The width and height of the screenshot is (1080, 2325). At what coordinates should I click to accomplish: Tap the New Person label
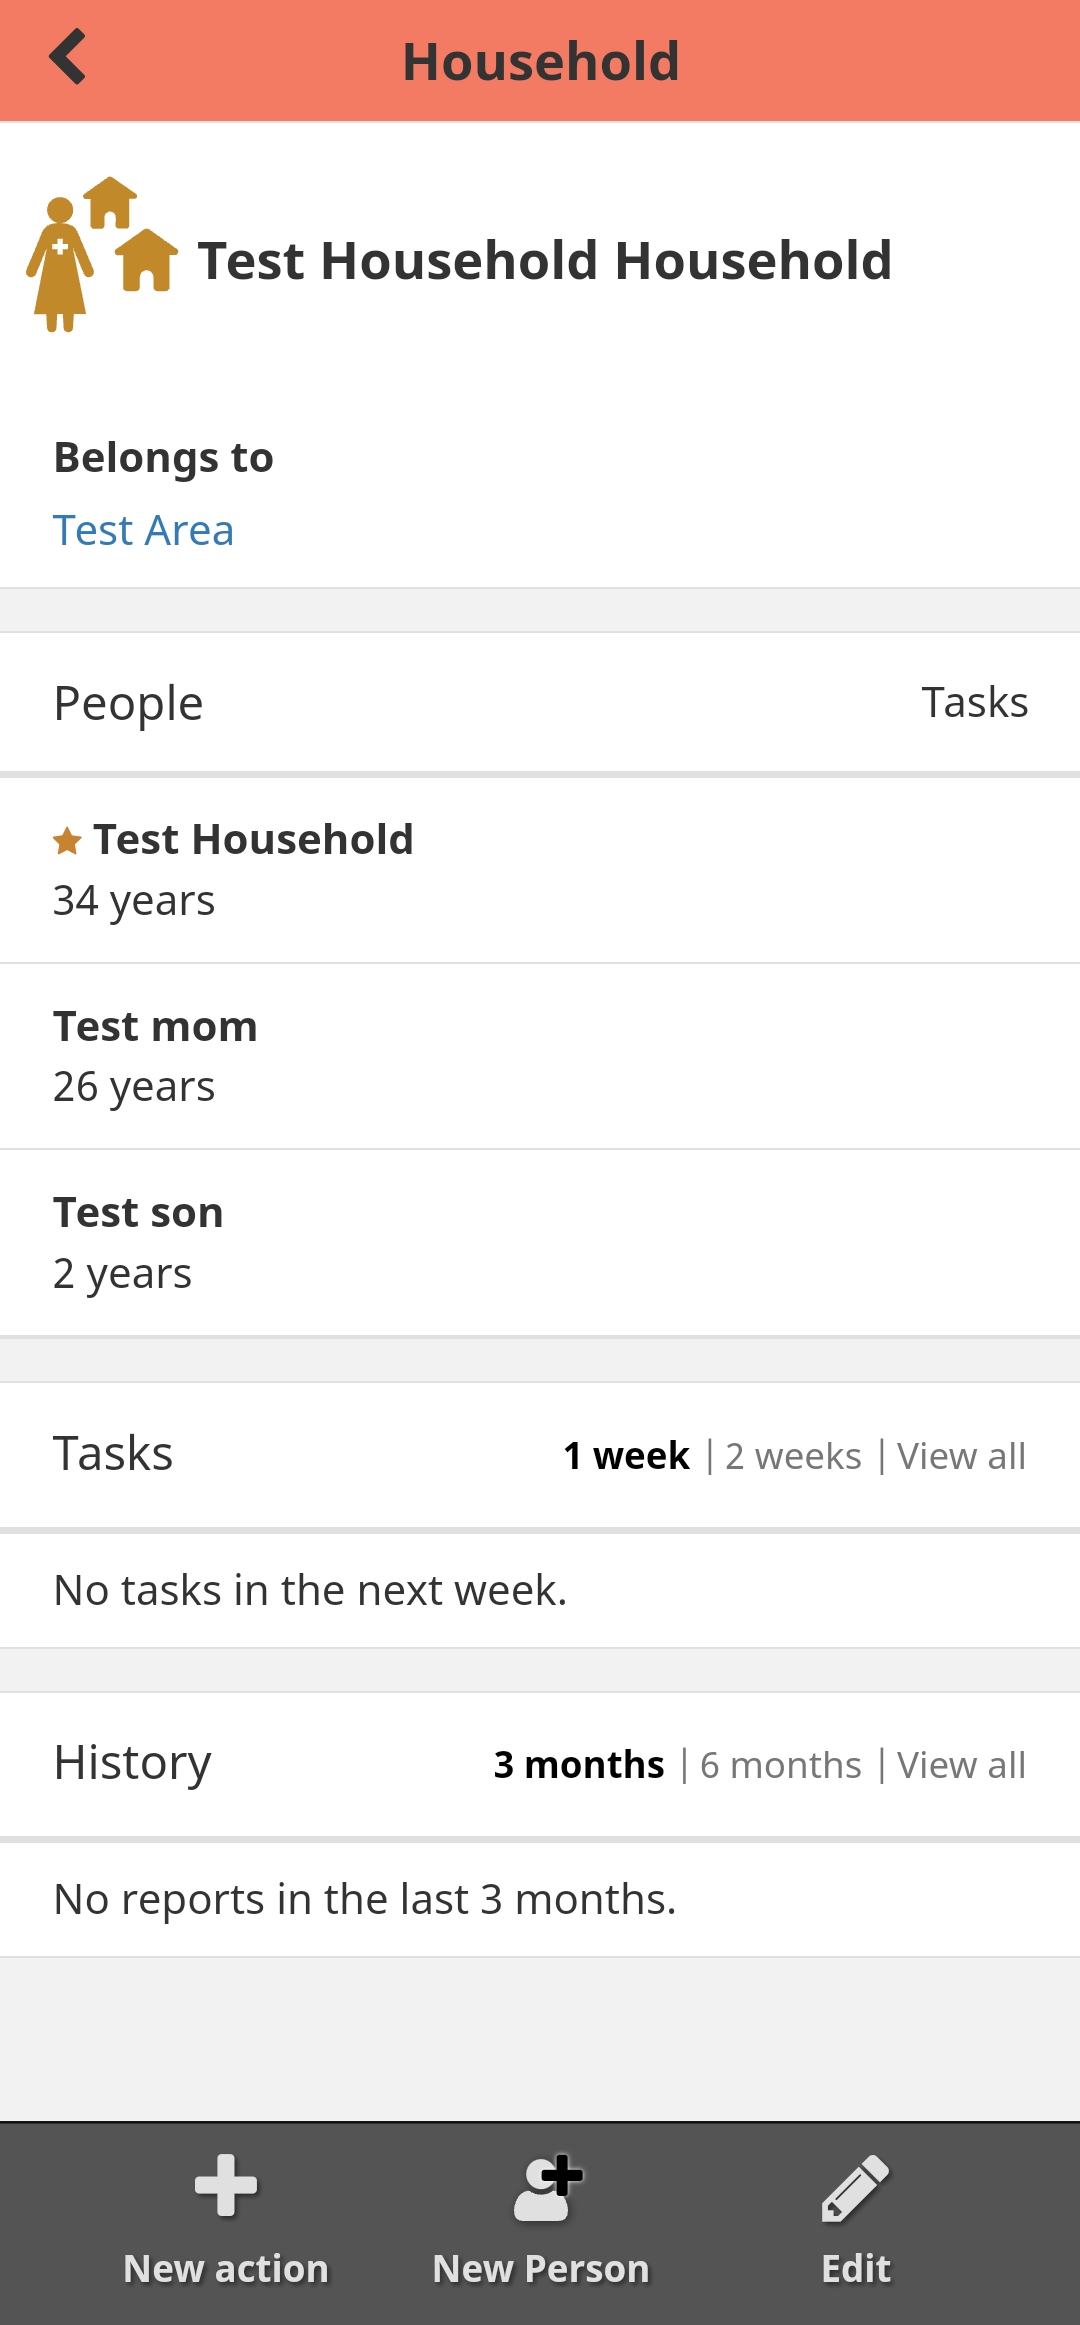tap(541, 2269)
